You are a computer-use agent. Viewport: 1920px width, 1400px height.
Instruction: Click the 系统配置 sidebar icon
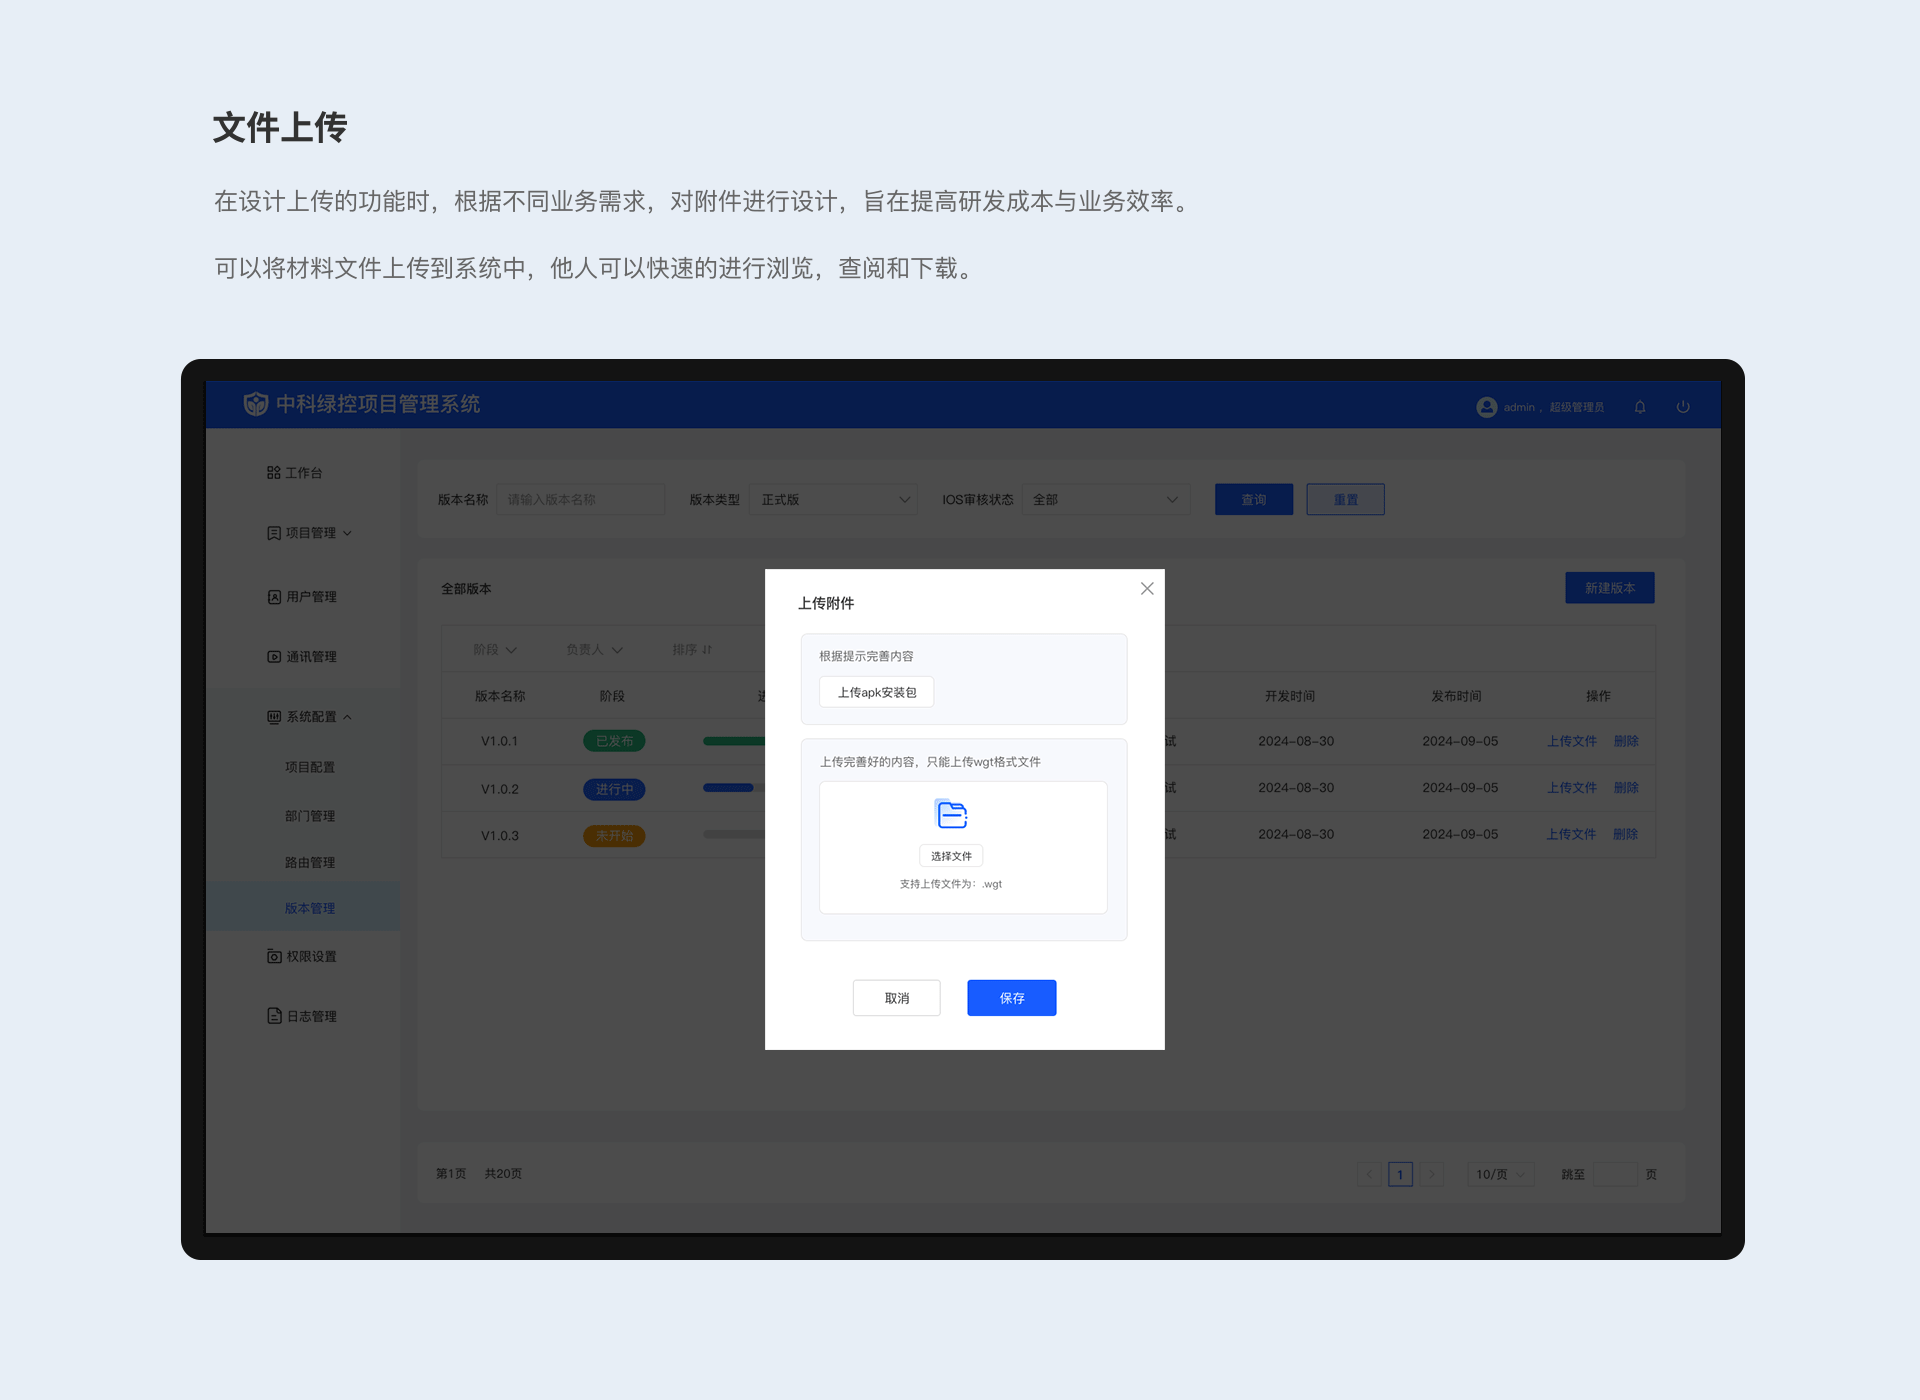pos(273,717)
